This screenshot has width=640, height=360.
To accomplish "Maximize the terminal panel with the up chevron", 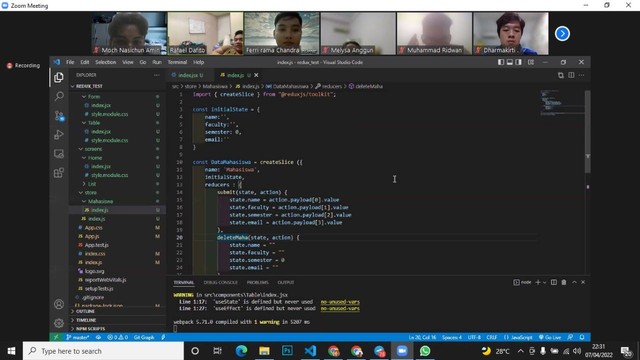I will pyautogui.click(x=574, y=282).
